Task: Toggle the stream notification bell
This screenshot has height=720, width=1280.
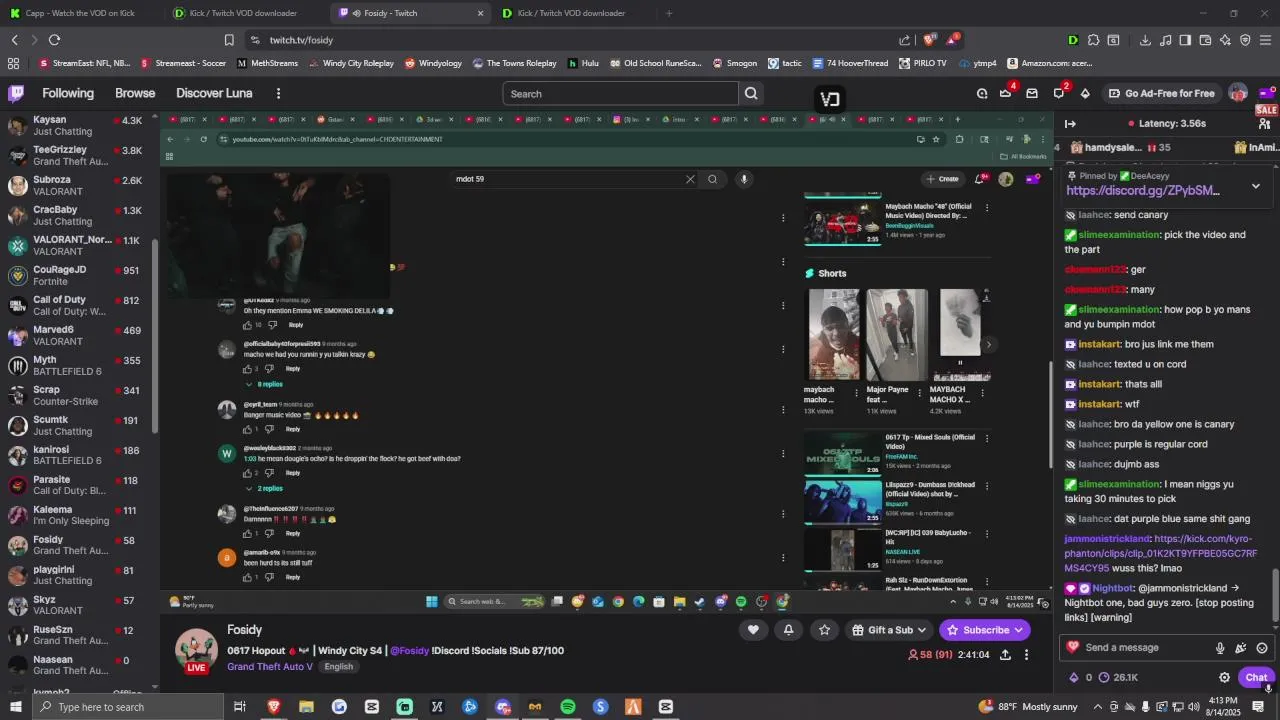Action: click(x=788, y=629)
